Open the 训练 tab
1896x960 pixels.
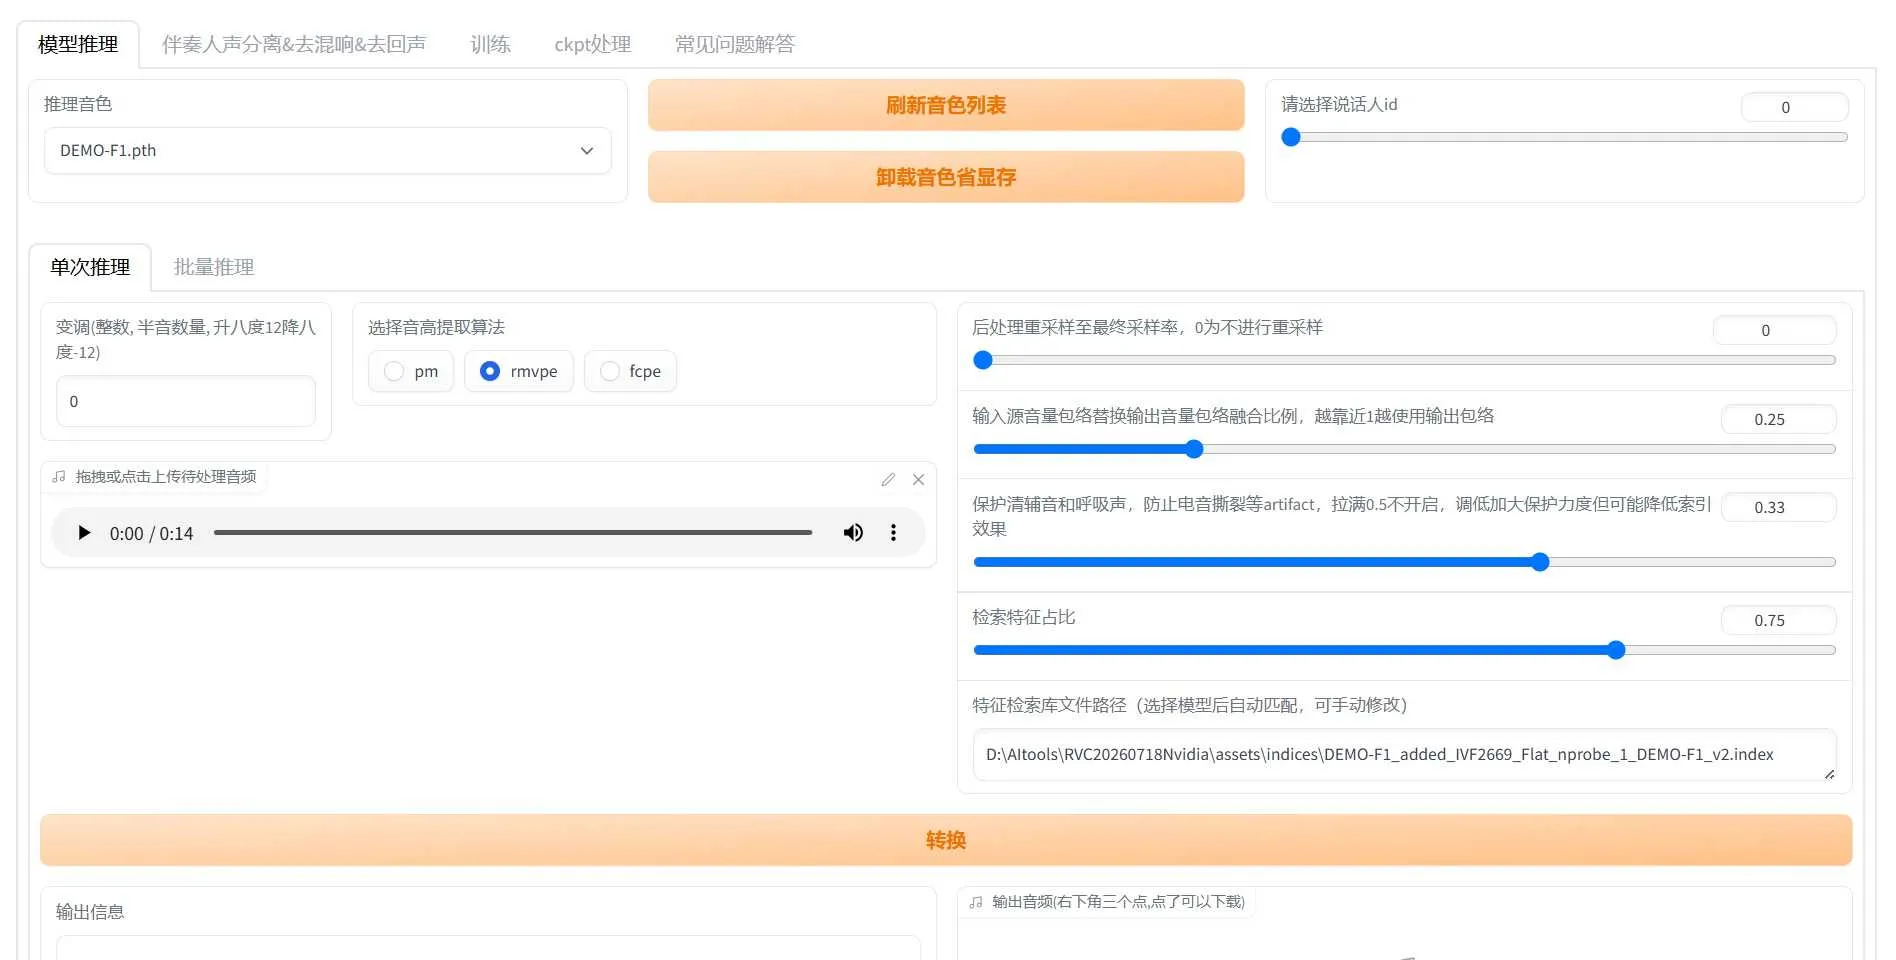pos(490,44)
